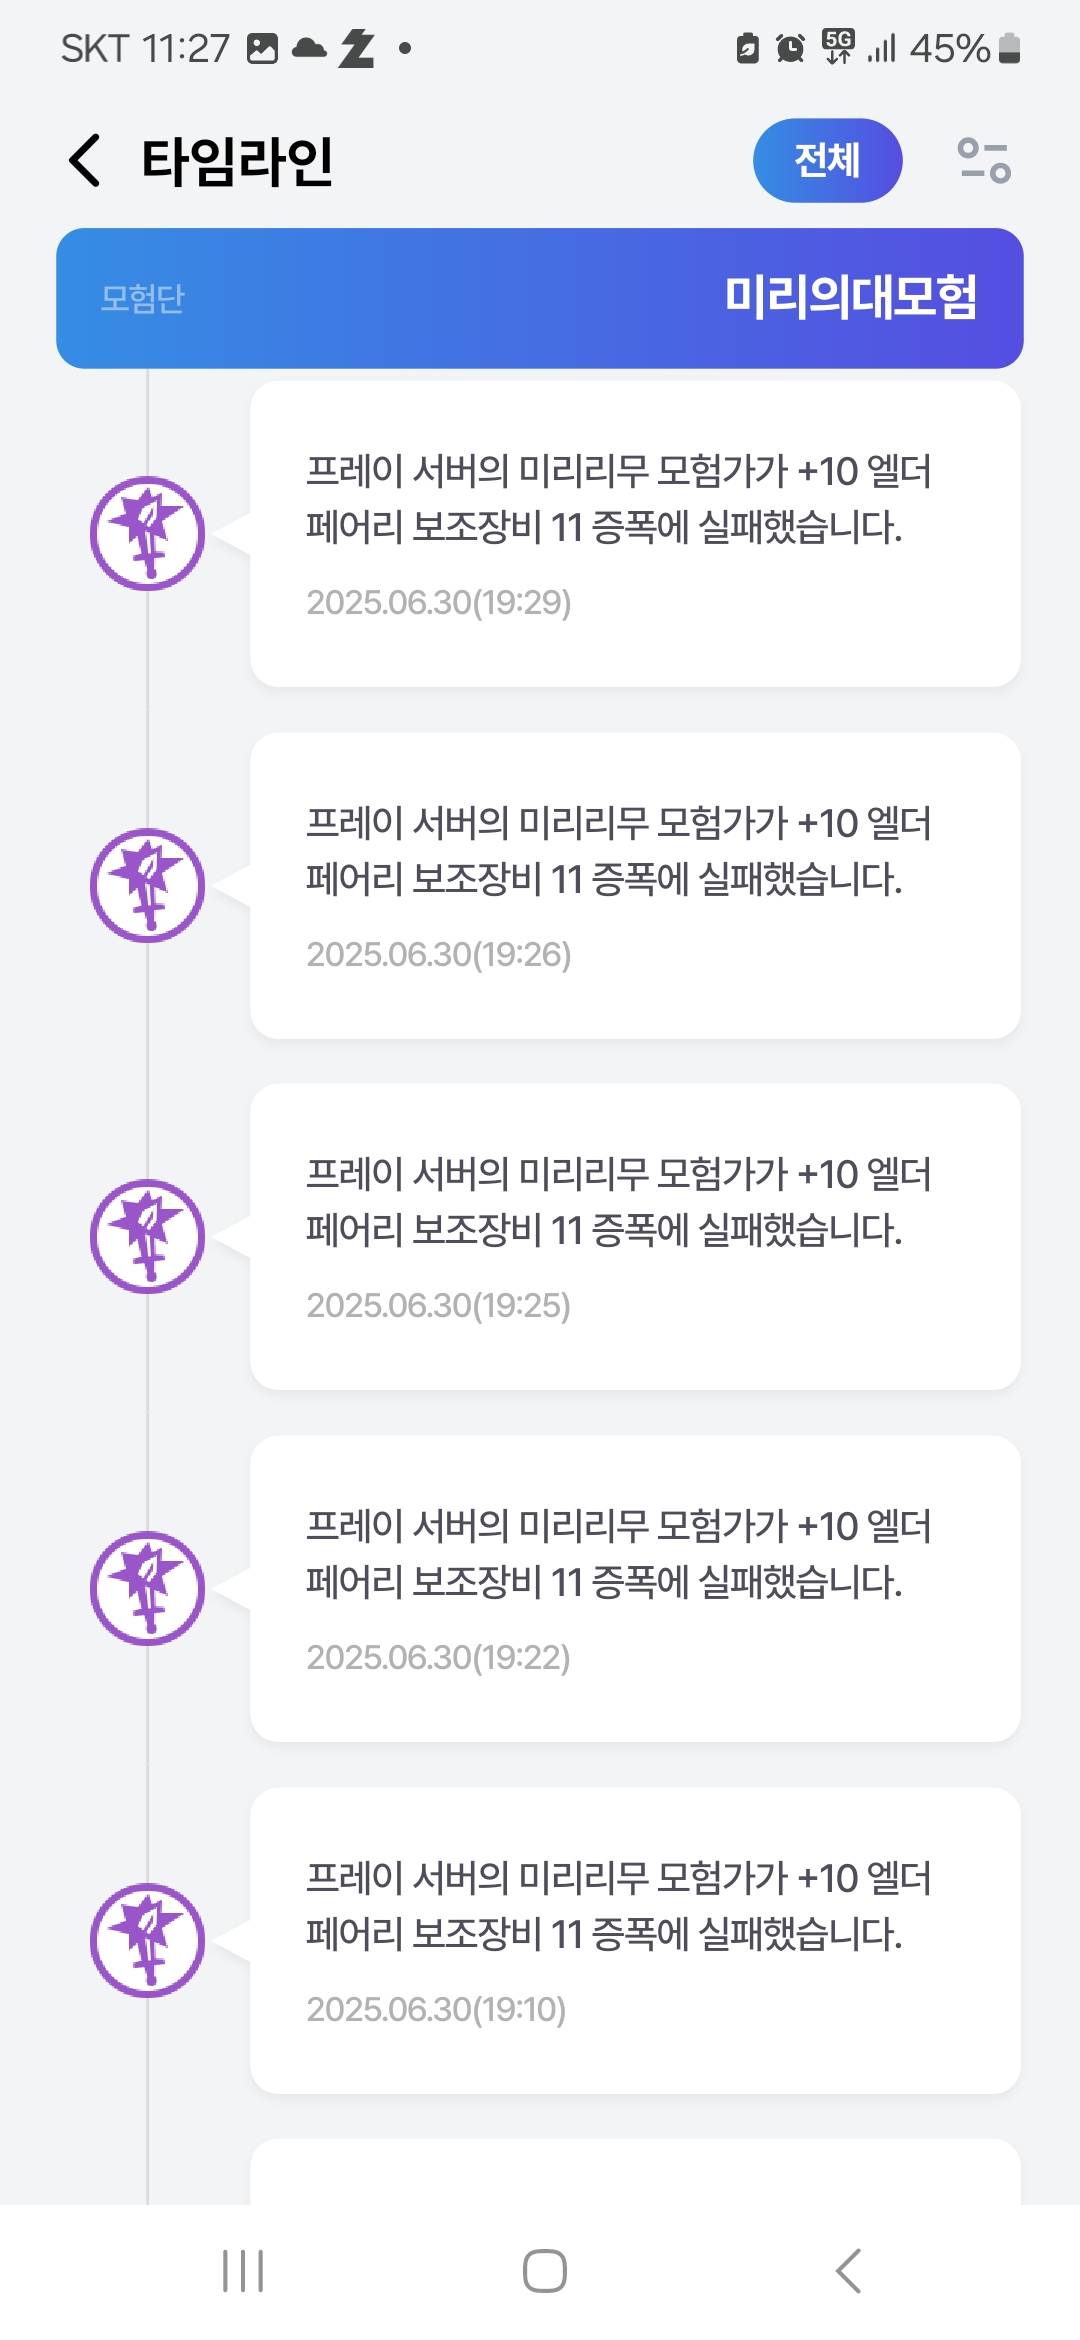Open the filter settings slider icon
The image size is (1080, 2340).
click(x=984, y=161)
